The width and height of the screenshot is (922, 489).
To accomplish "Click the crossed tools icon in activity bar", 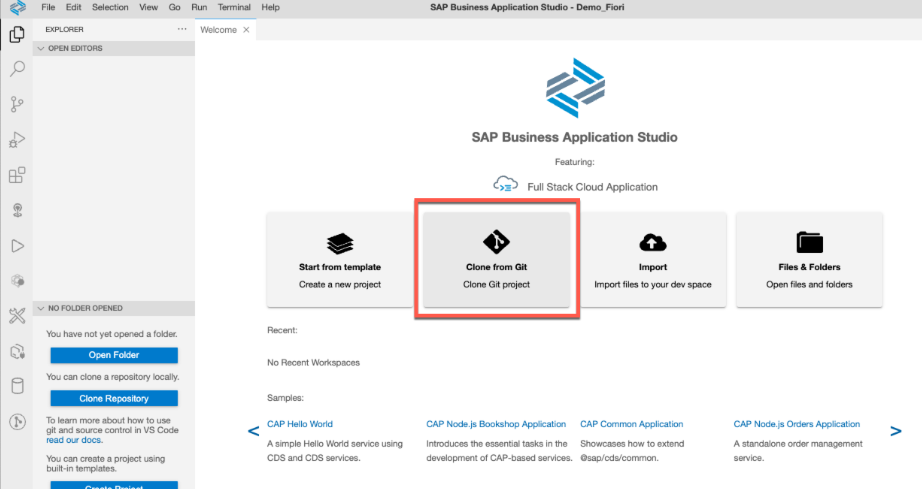I will (x=17, y=316).
